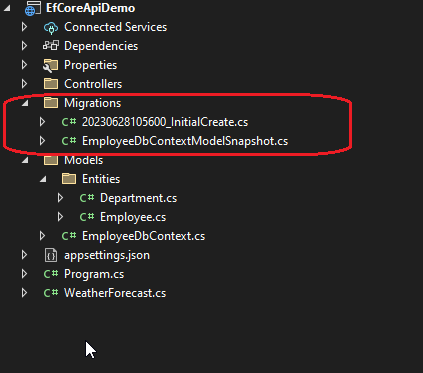423x373 pixels.
Task: Open the Department.cs file name
Action: (x=138, y=198)
